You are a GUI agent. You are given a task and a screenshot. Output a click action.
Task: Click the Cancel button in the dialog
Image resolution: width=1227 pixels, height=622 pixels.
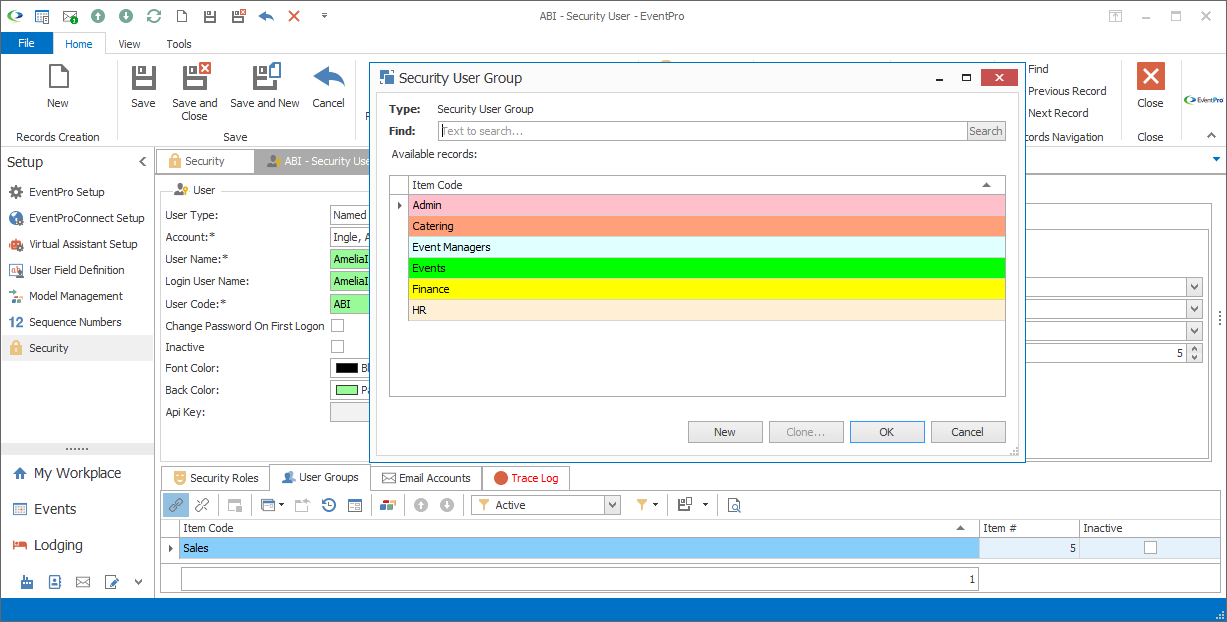click(968, 432)
